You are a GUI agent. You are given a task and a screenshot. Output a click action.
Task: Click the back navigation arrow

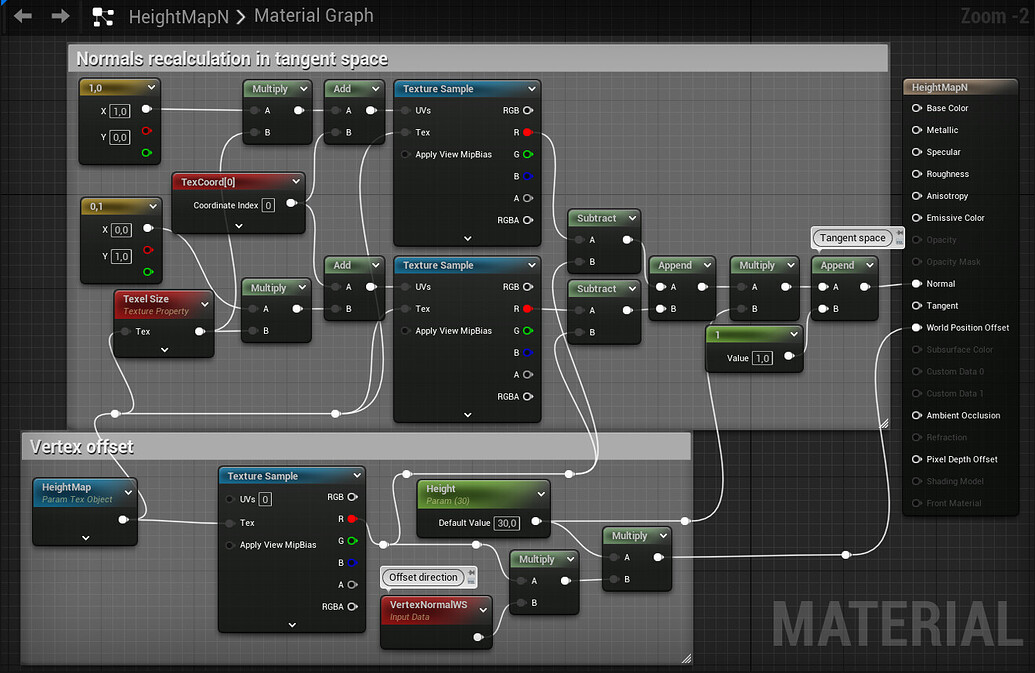(x=22, y=16)
